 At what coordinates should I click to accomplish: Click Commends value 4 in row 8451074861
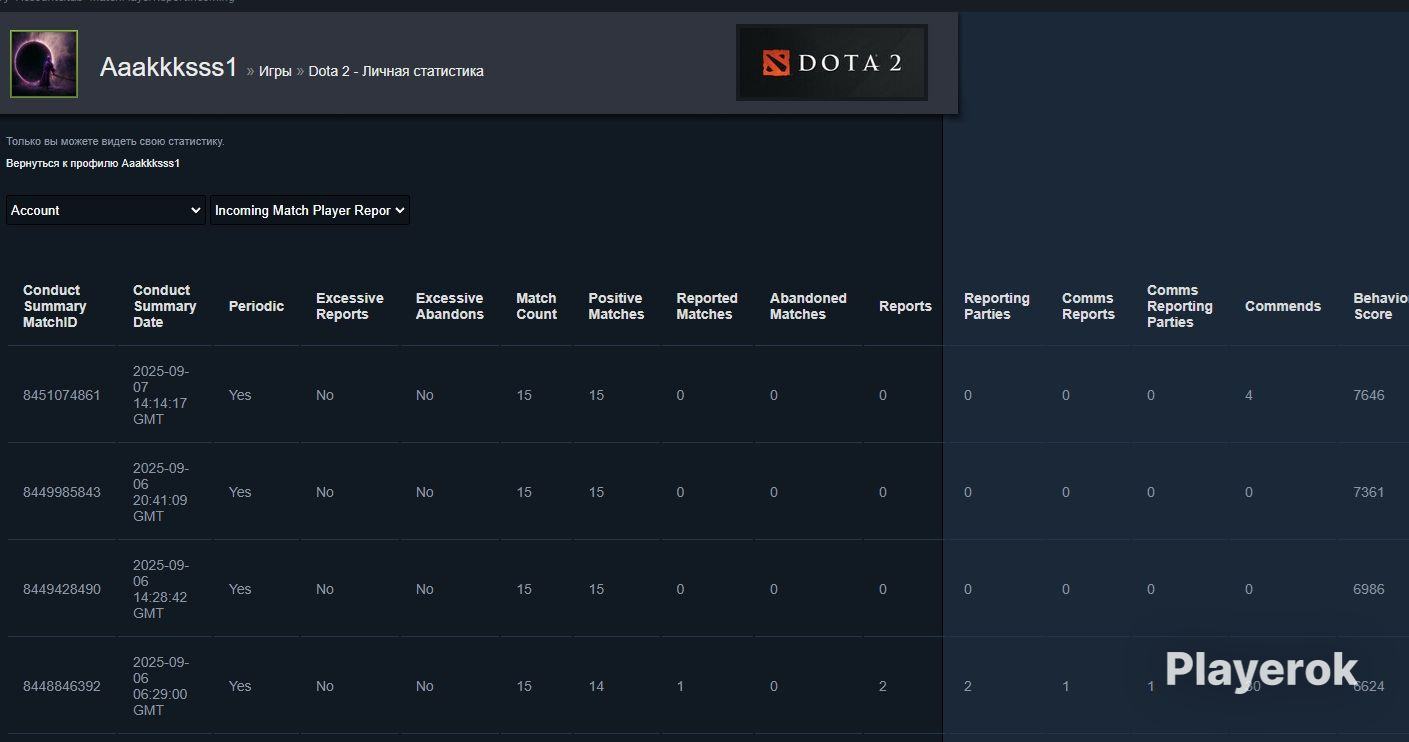pos(1249,395)
